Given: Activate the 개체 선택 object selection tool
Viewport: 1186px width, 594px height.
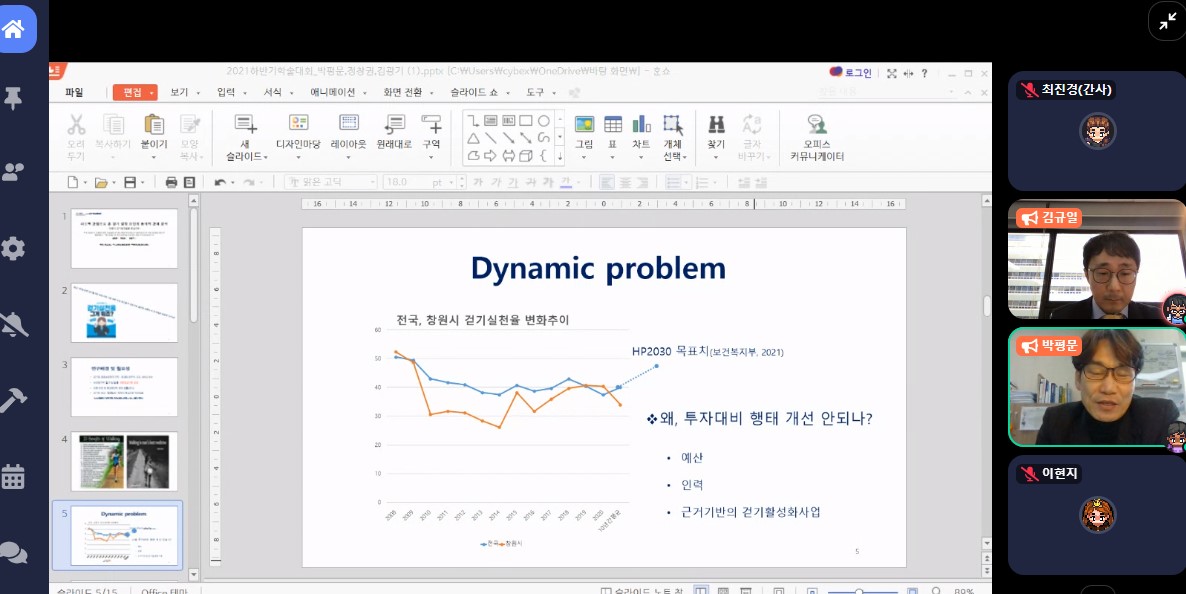Looking at the screenshot, I should 672,130.
